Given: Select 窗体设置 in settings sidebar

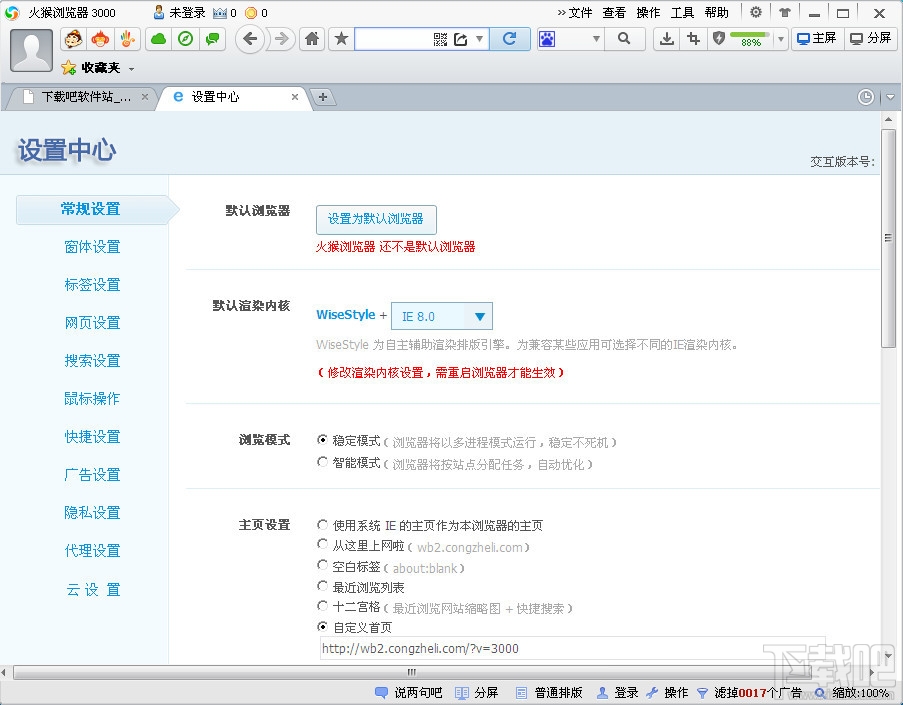Looking at the screenshot, I should (92, 247).
